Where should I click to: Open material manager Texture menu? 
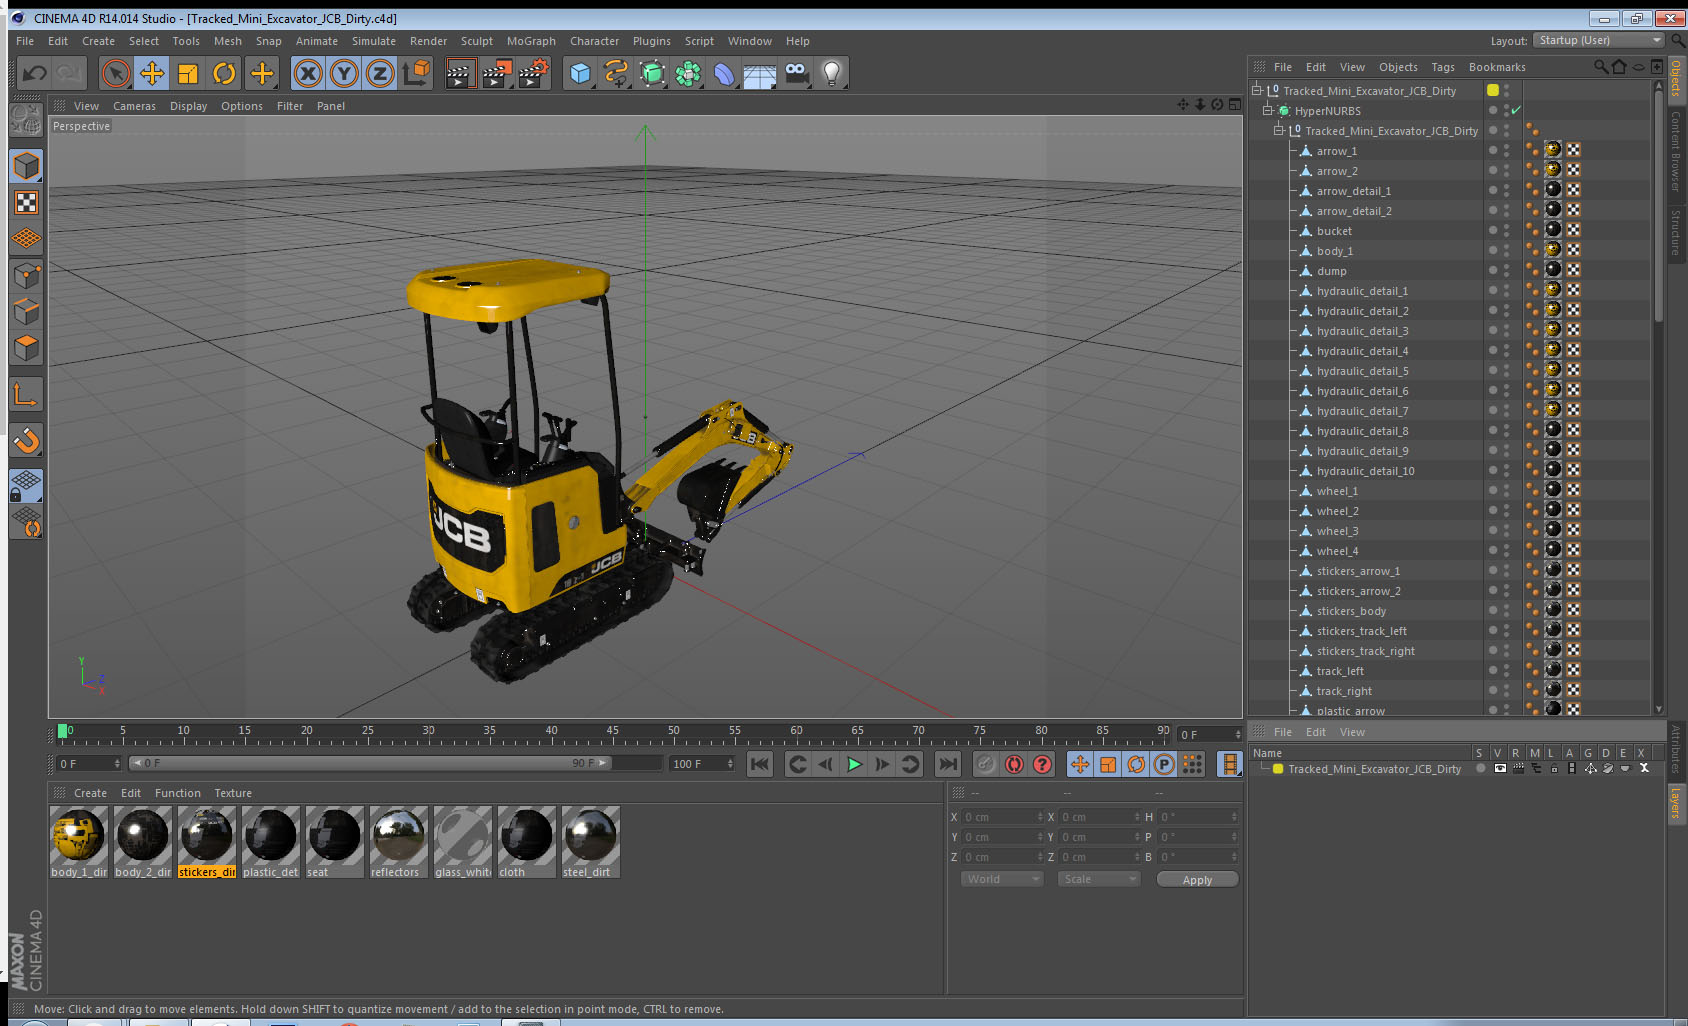point(233,793)
